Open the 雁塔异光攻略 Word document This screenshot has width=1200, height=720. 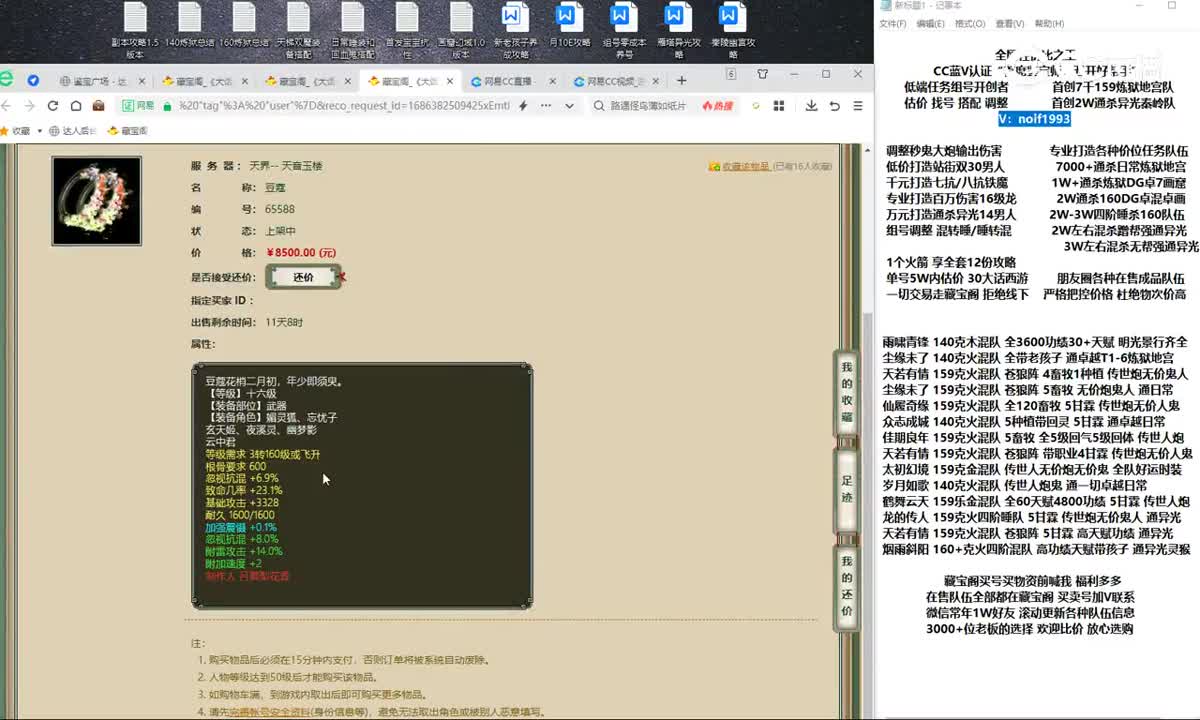677,30
